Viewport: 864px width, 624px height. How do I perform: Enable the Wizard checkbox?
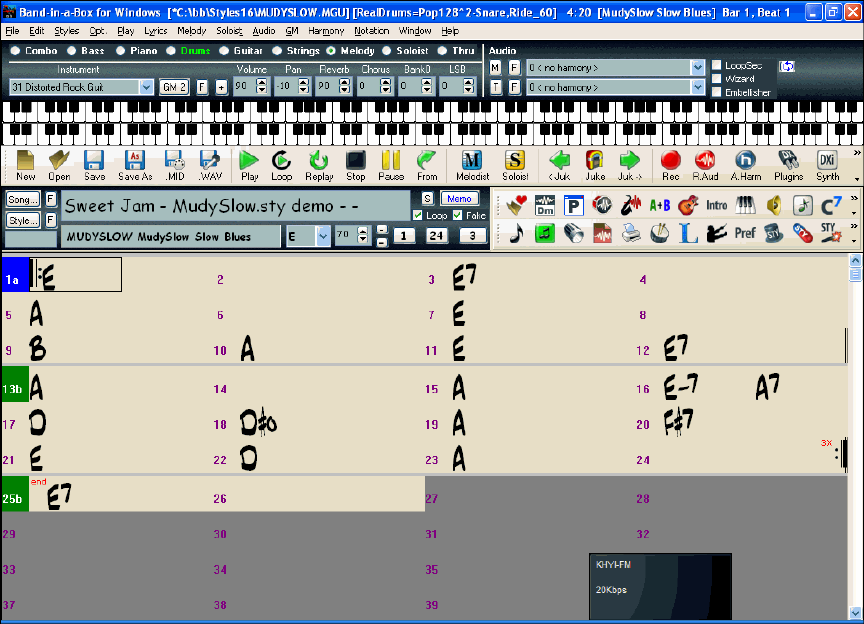click(x=716, y=79)
